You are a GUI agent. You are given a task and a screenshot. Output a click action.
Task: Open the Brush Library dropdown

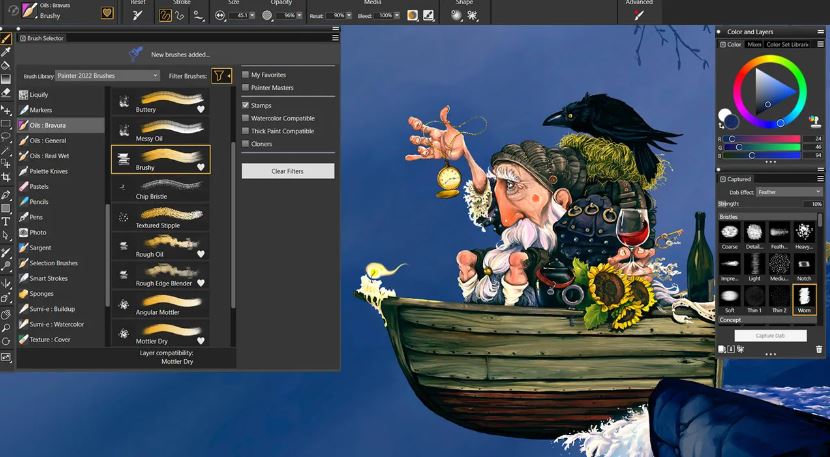pos(107,76)
